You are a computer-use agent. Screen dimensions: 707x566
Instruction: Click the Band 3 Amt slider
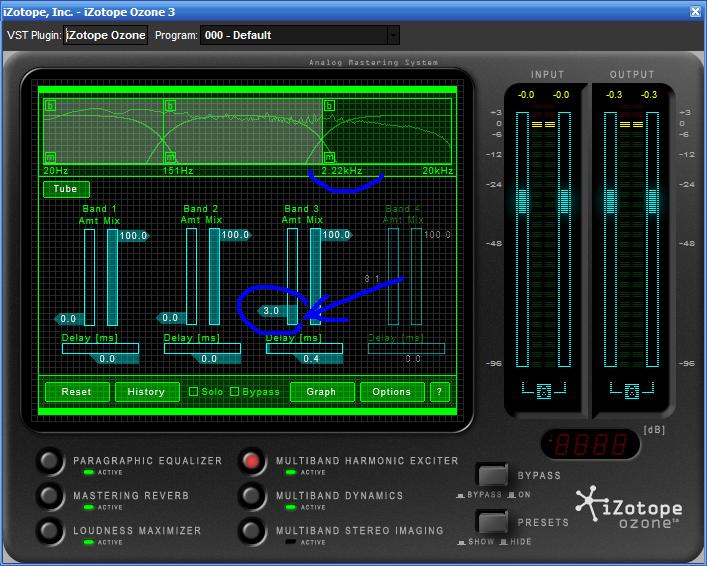293,276
